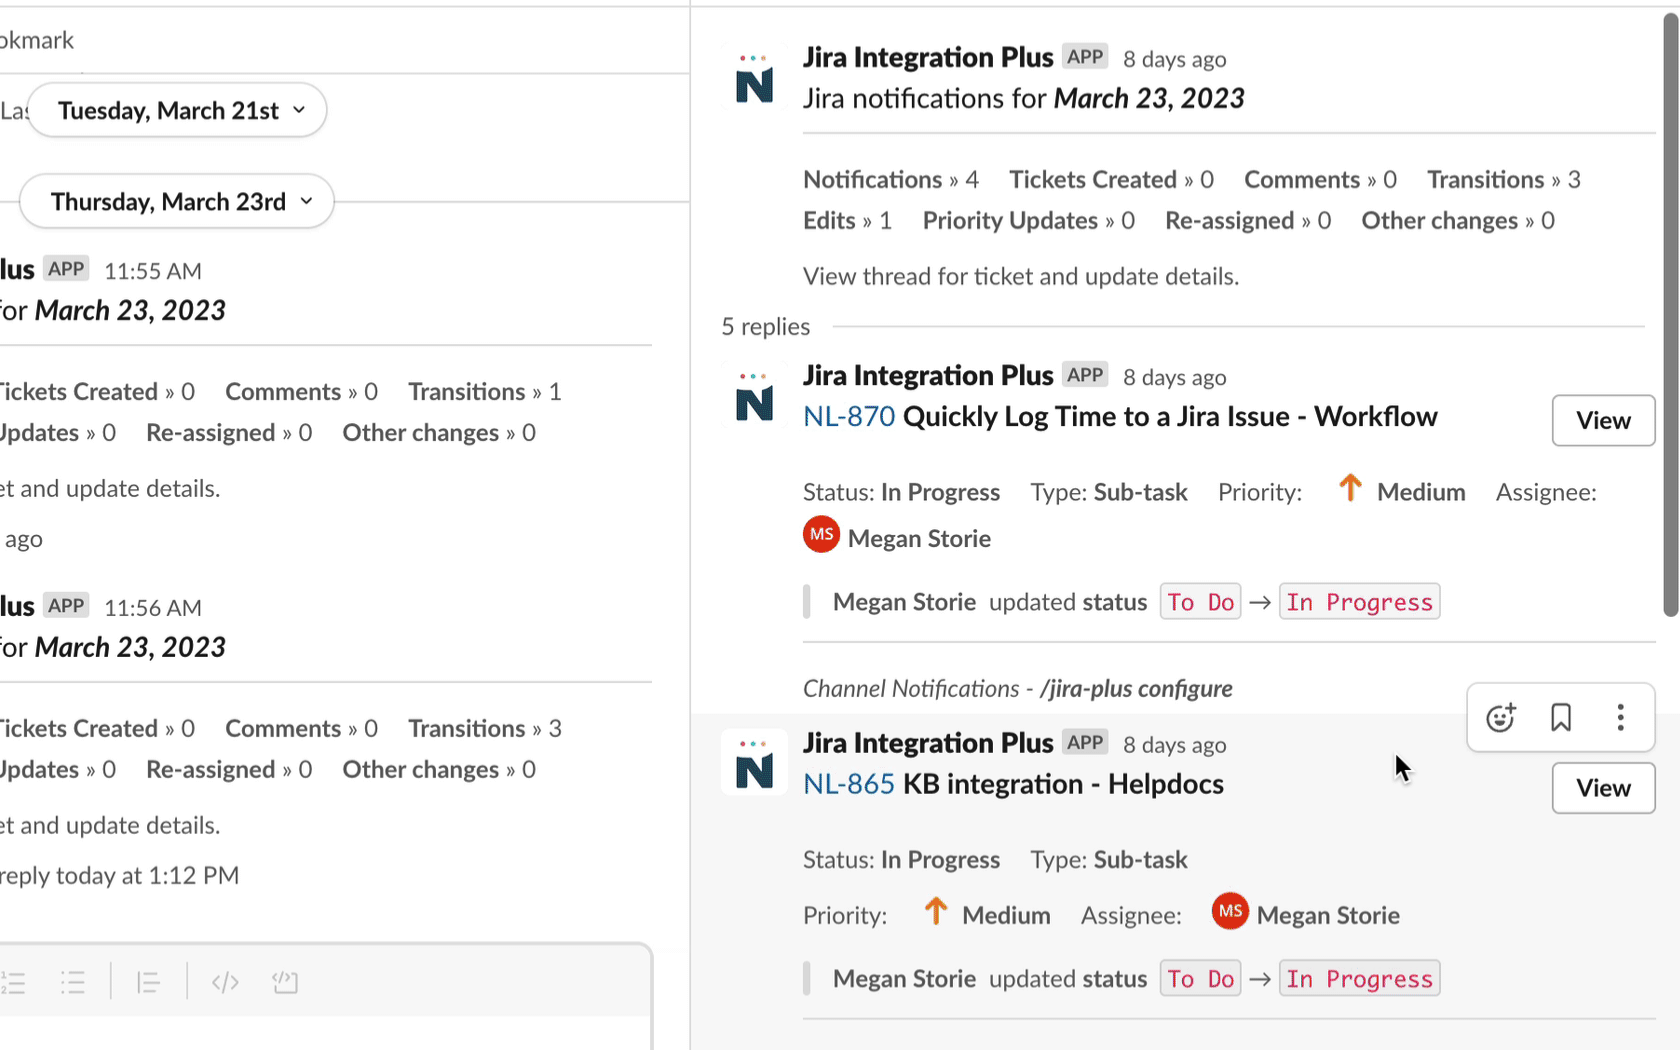Click Megan Storie avatar in NL-865 assignee

tap(1230, 911)
